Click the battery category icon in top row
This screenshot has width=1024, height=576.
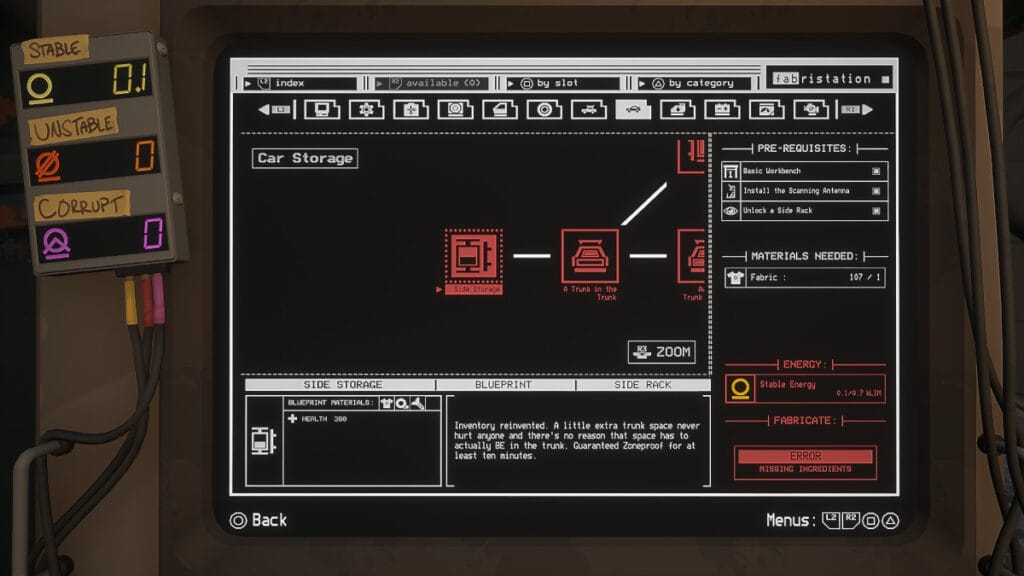[x=722, y=110]
